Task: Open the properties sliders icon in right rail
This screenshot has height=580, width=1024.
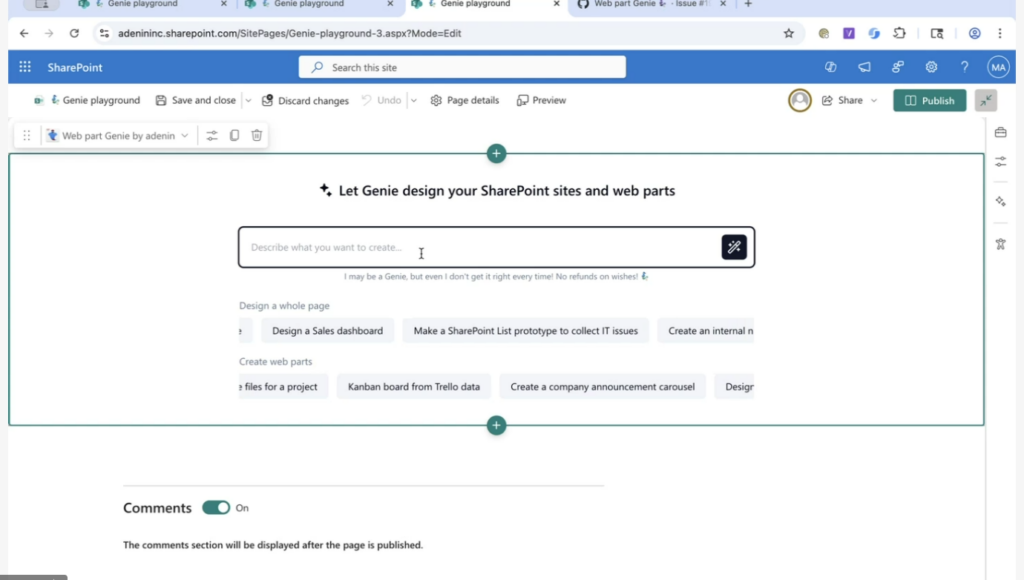Action: [1000, 161]
